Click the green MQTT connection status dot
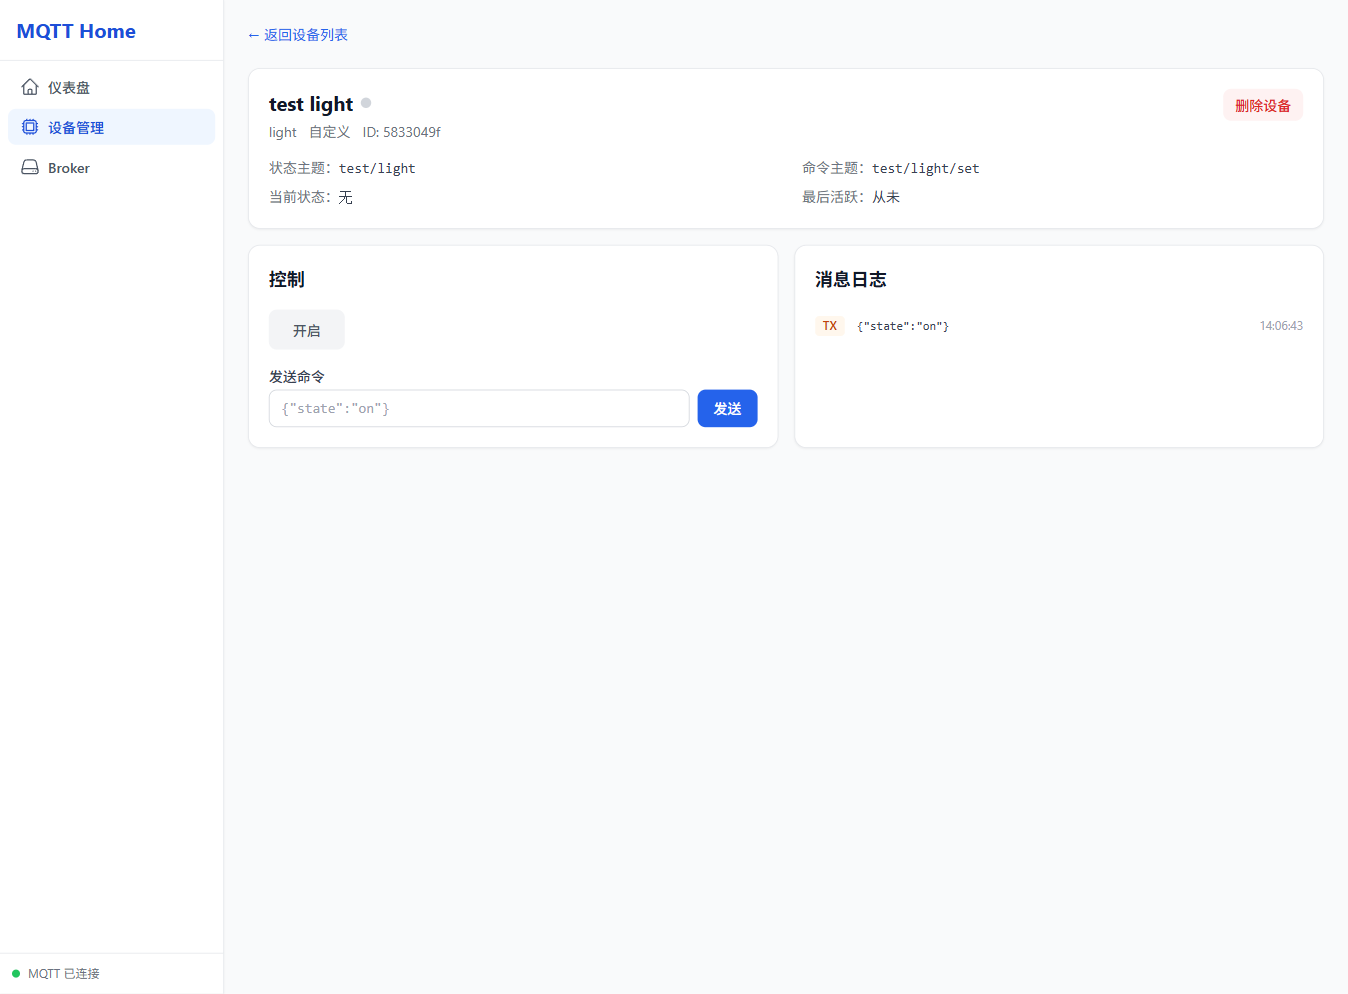The image size is (1348, 994). 16,974
